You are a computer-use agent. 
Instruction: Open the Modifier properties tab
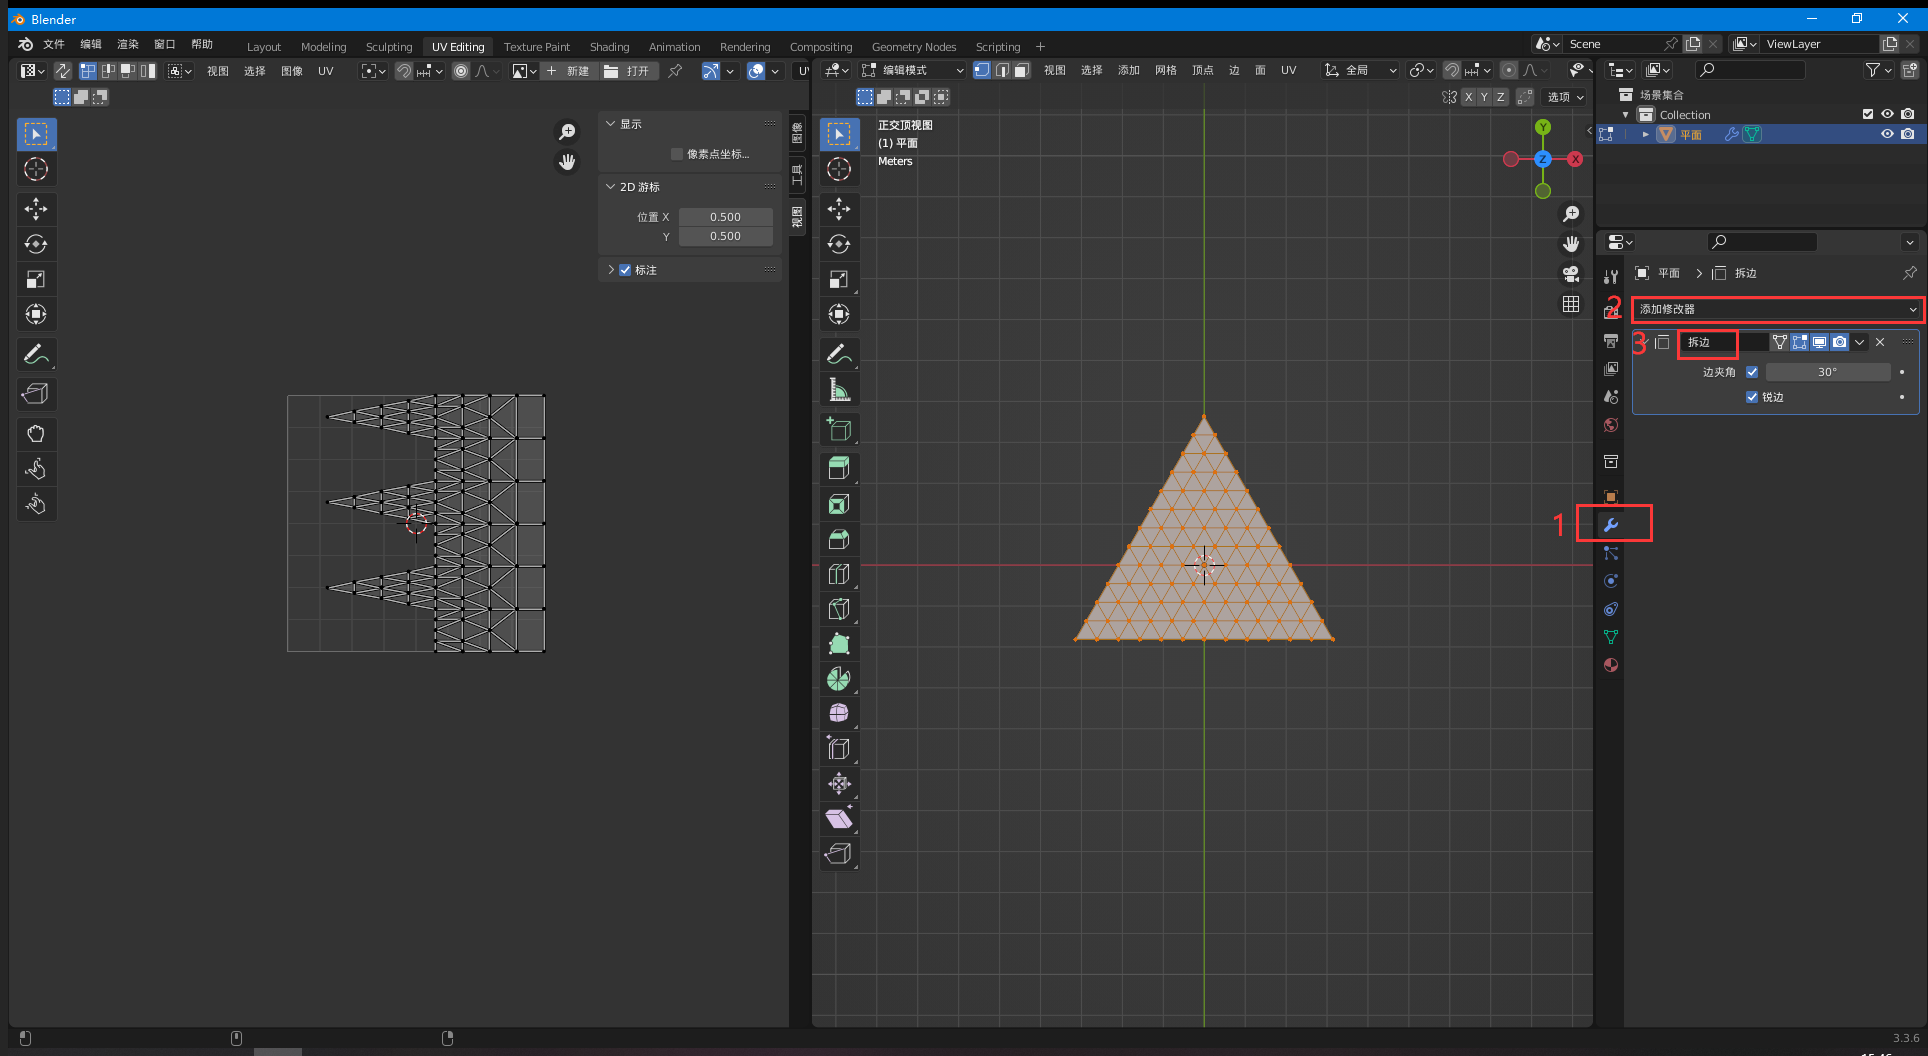pos(1611,525)
